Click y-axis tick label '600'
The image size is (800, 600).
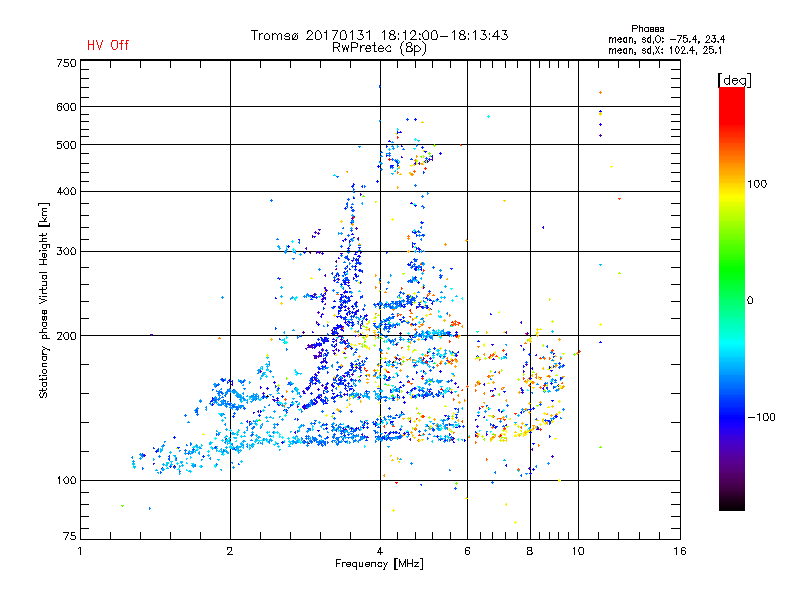(66, 107)
